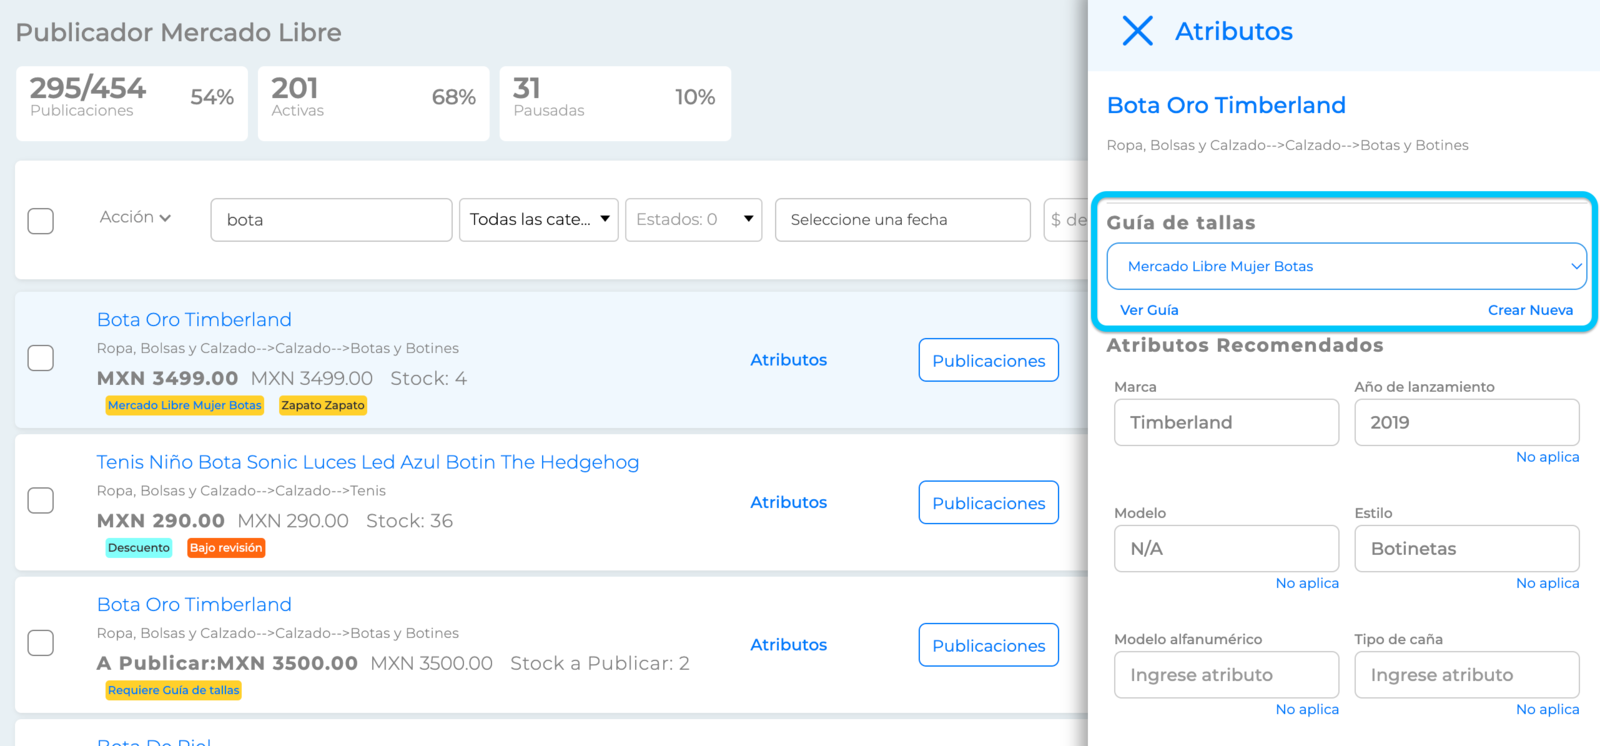Viewport: 1600px width, 746px height.
Task: Click the Modelo alfanumérico input field
Action: tap(1227, 675)
